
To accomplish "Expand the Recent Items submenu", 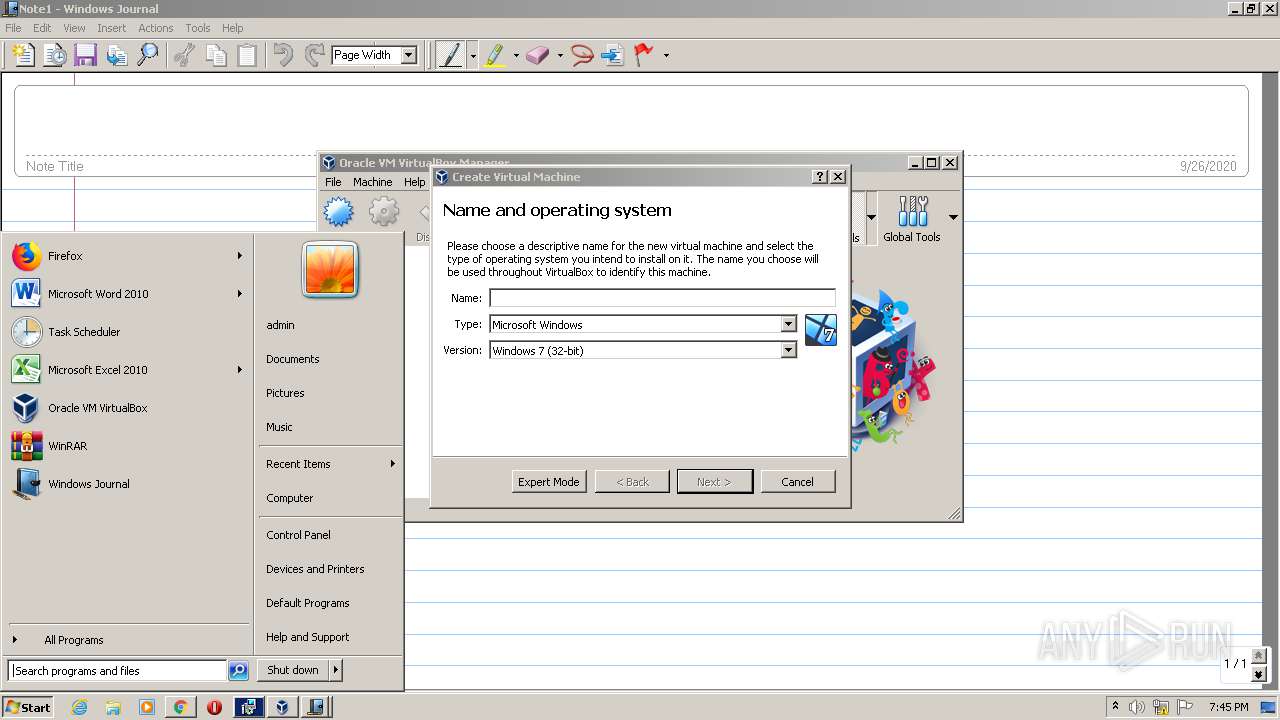I will (x=393, y=464).
